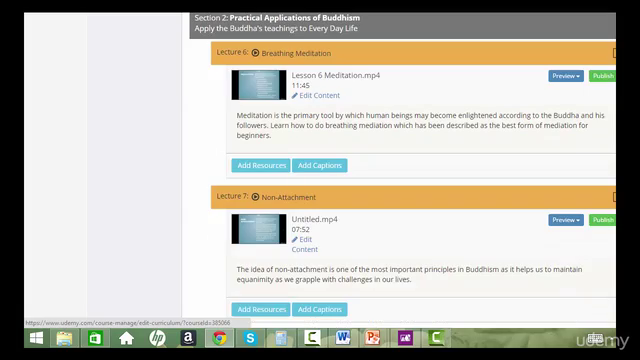
Task: Open Preview dropdown for Untitled.mp4
Action: pyautogui.click(x=566, y=220)
